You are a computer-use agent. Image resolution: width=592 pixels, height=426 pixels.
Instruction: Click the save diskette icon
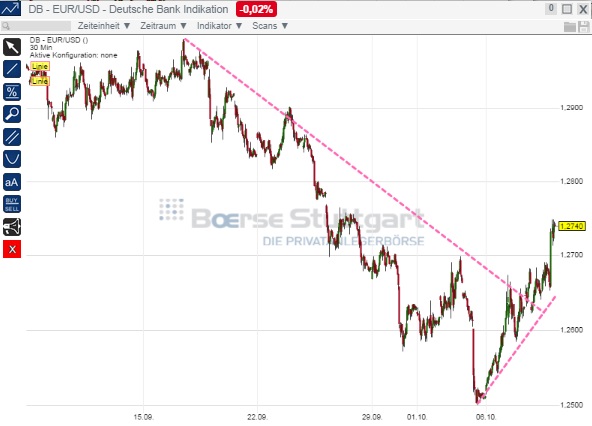point(584,27)
